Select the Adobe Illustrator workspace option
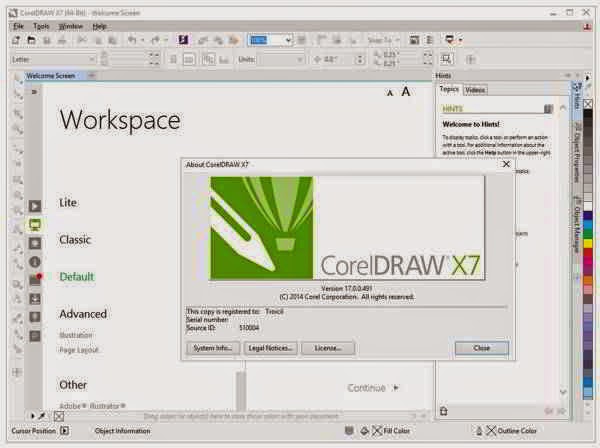 tap(92, 406)
